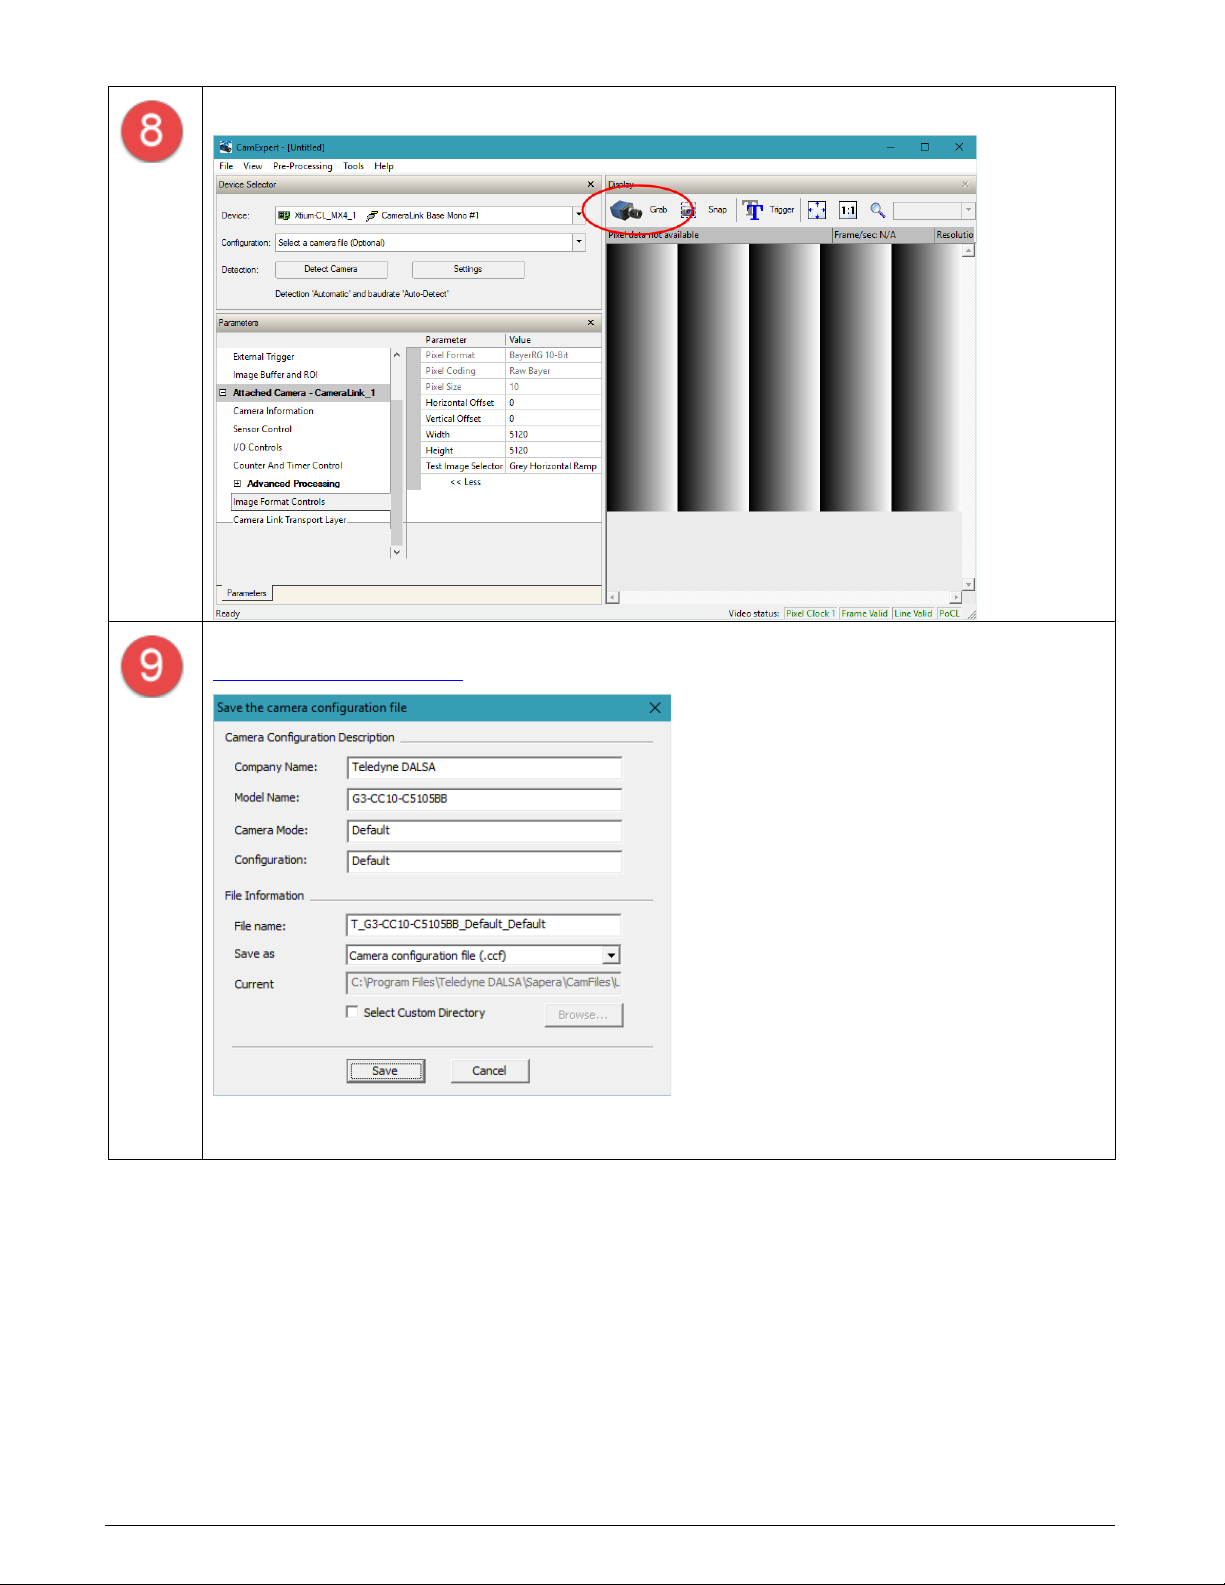The width and height of the screenshot is (1225, 1585).
Task: Close the Device Selector panel
Action: pos(591,184)
